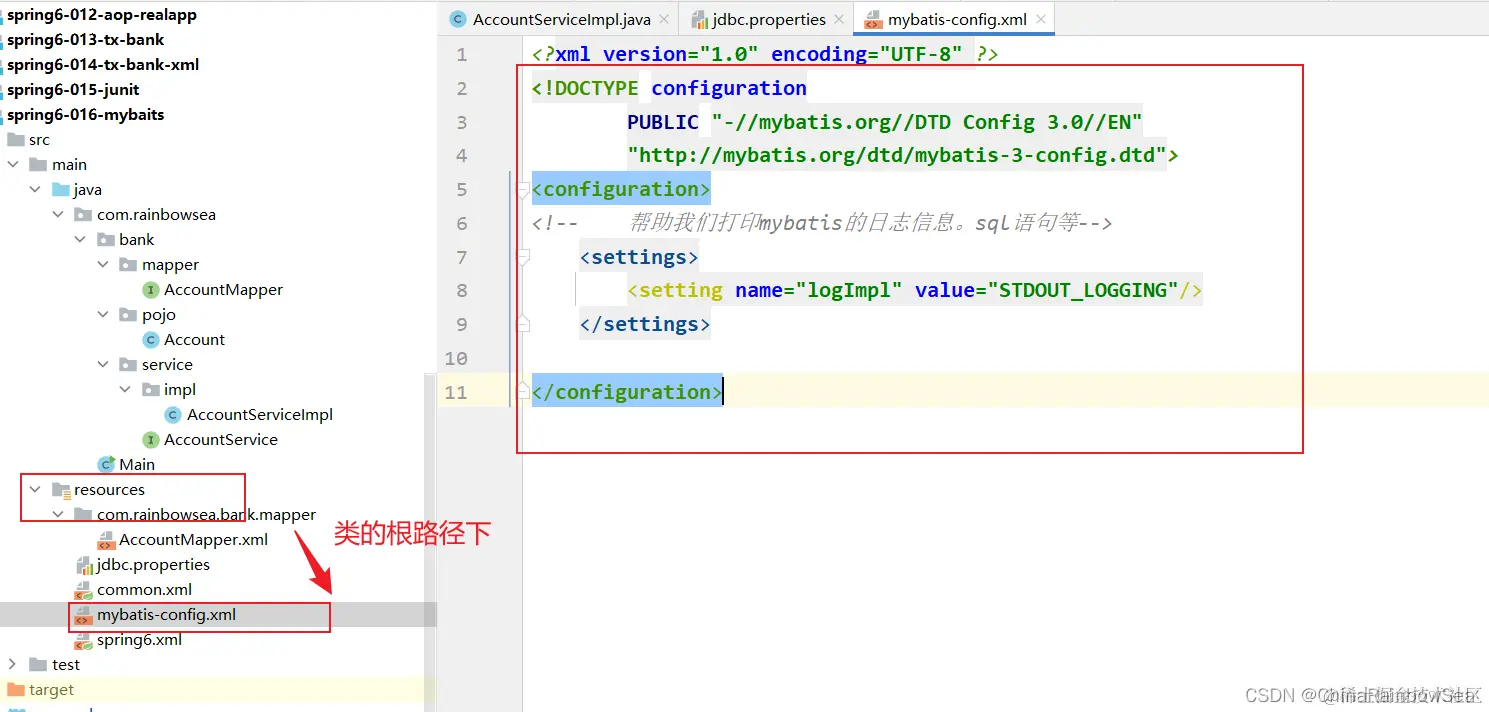Collapse the java source folder
Viewport: 1489px width, 712px height.
click(x=35, y=189)
